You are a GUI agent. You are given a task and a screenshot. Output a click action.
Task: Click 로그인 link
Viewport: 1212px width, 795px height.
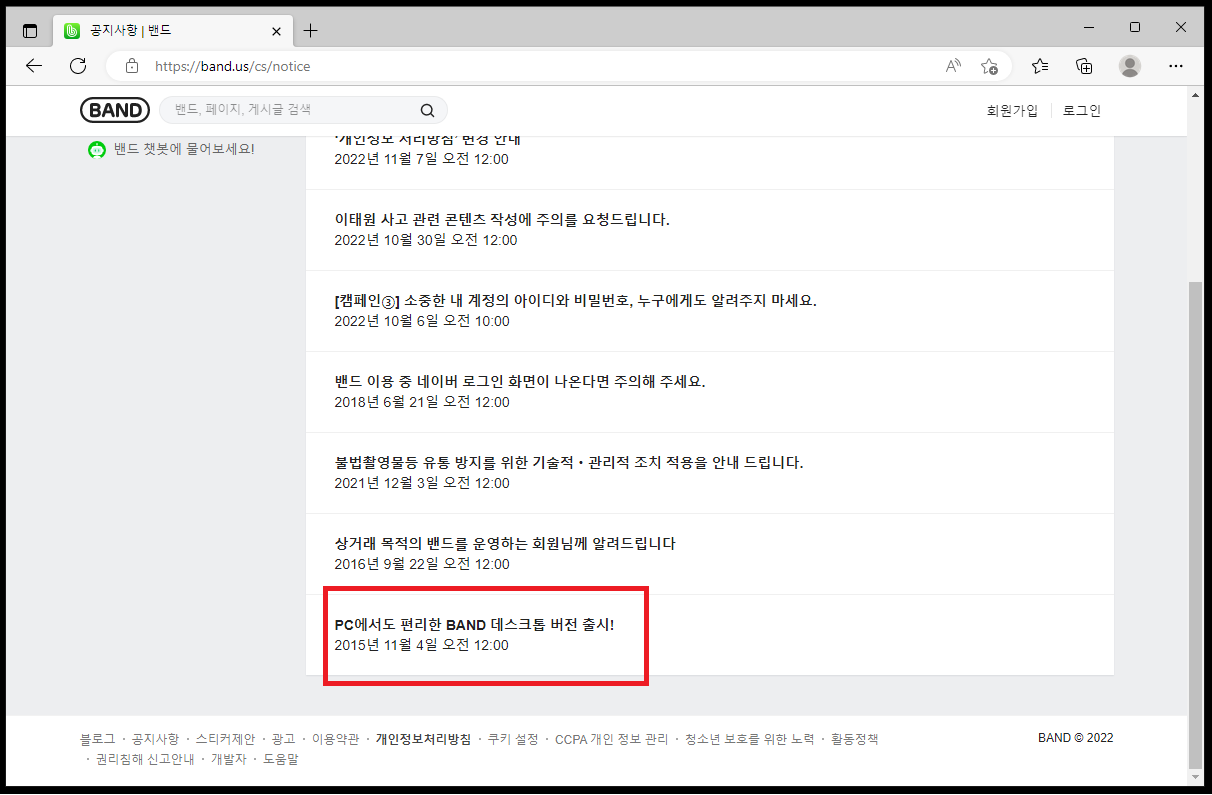point(1082,111)
